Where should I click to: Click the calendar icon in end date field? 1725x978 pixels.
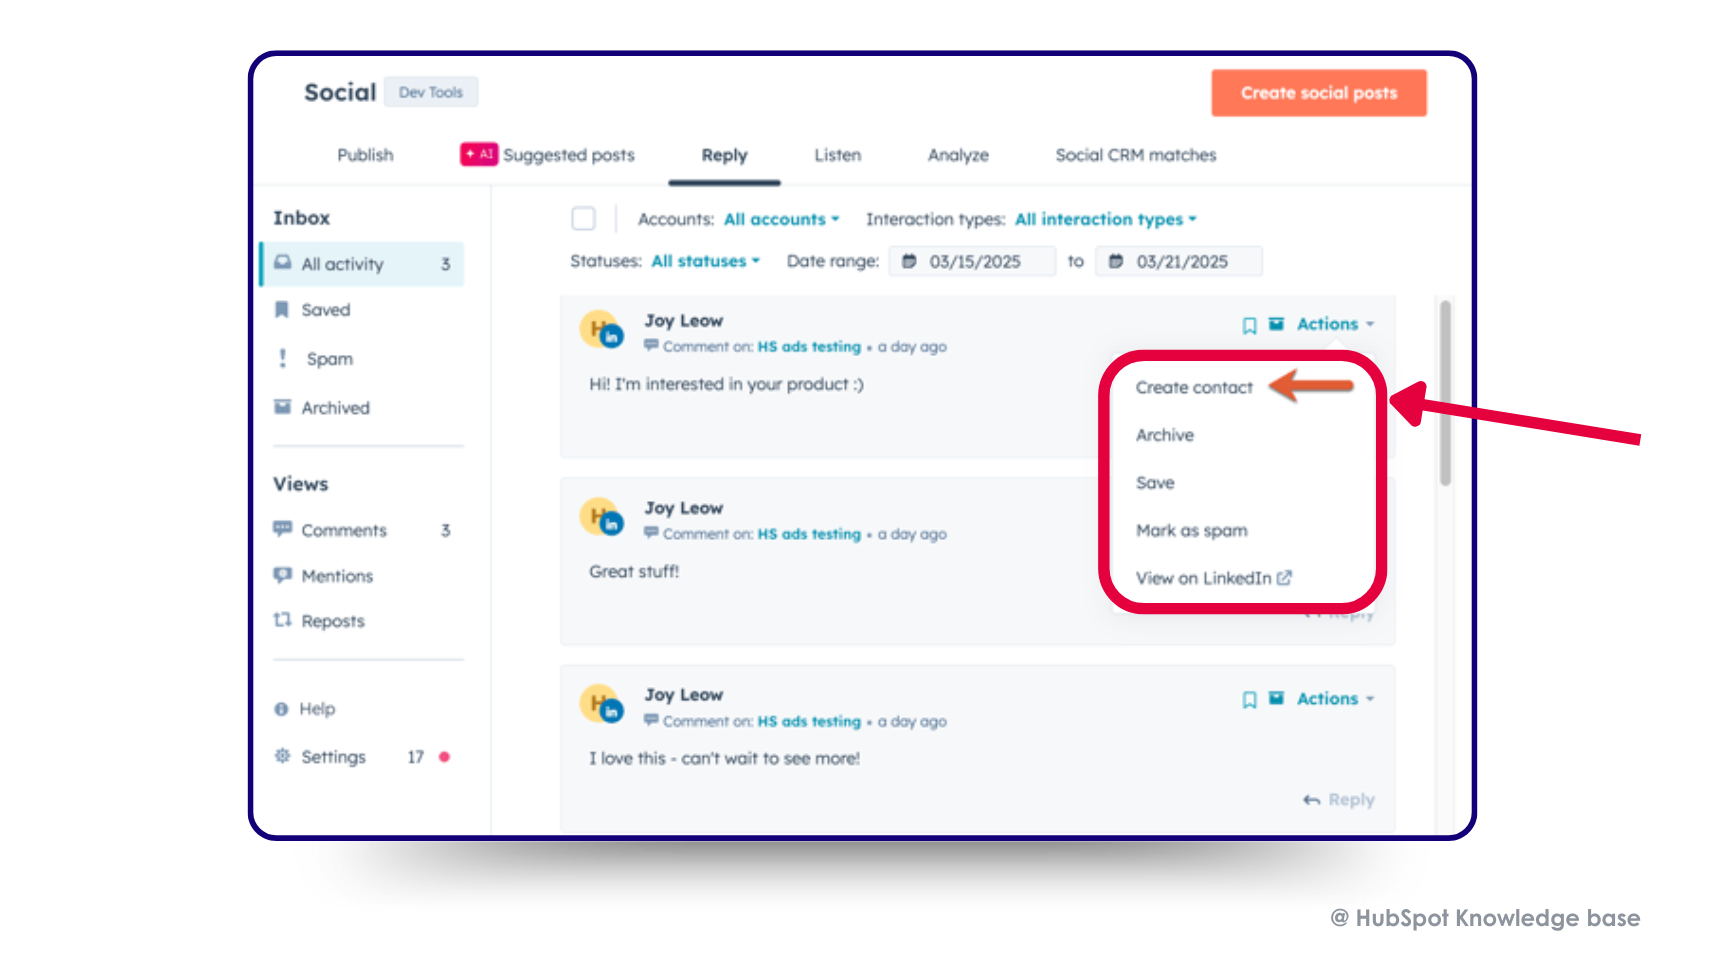click(1116, 261)
